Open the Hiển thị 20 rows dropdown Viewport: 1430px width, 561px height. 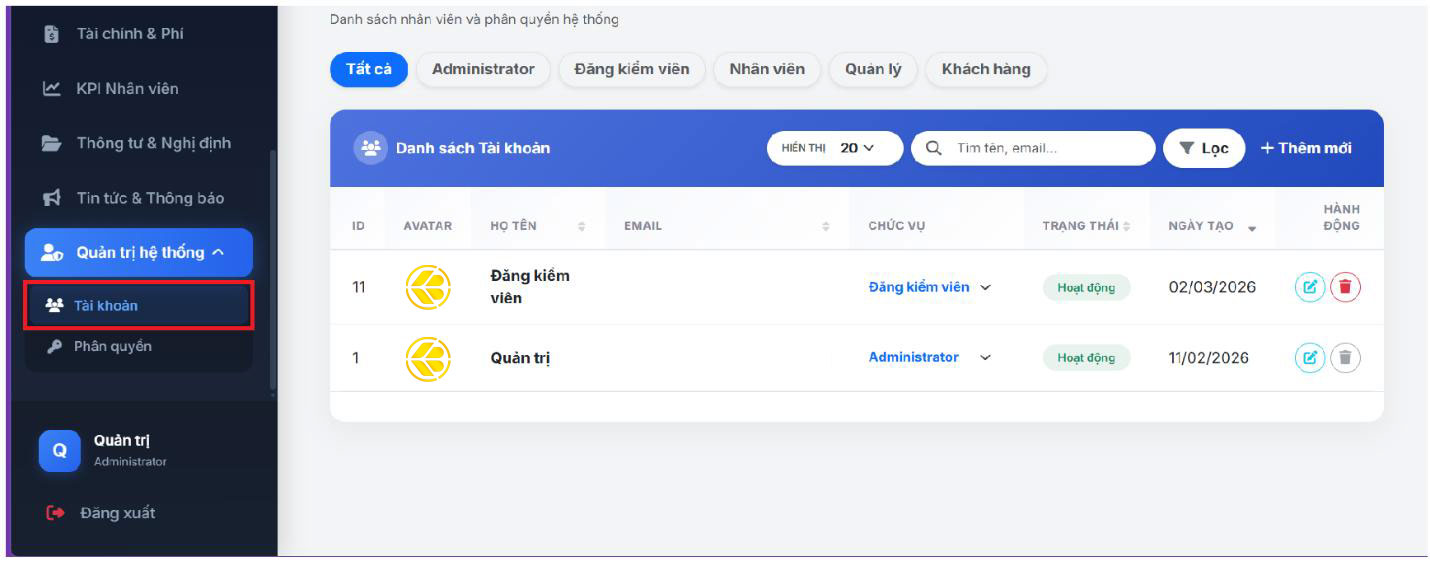coord(834,148)
